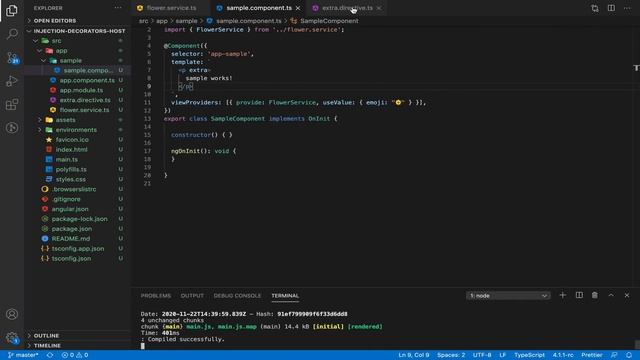The image size is (640, 360).
Task: Maximize the panel with up chevron
Action: point(611,295)
